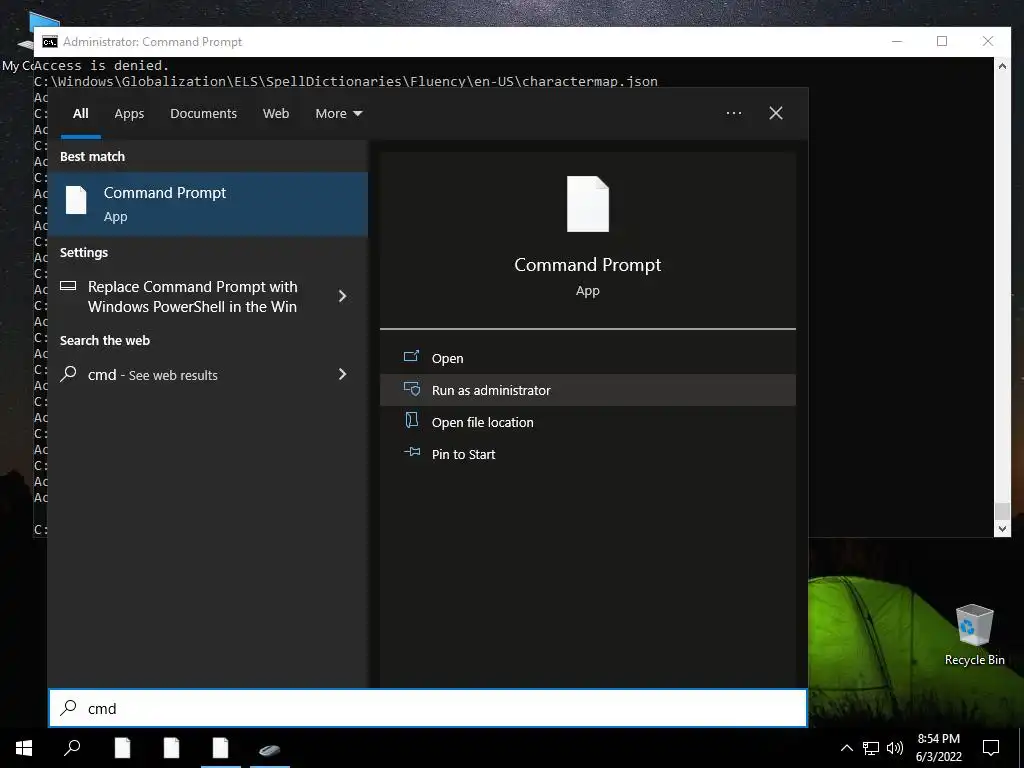Maximize the Administrator Command Prompt window

point(942,41)
